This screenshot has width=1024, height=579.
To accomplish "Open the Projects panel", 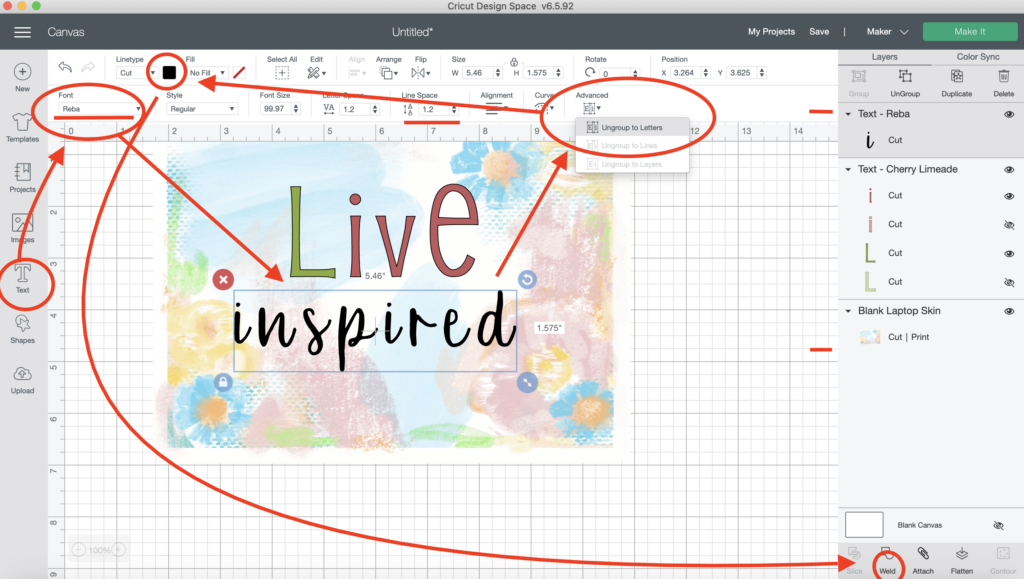I will [x=22, y=178].
